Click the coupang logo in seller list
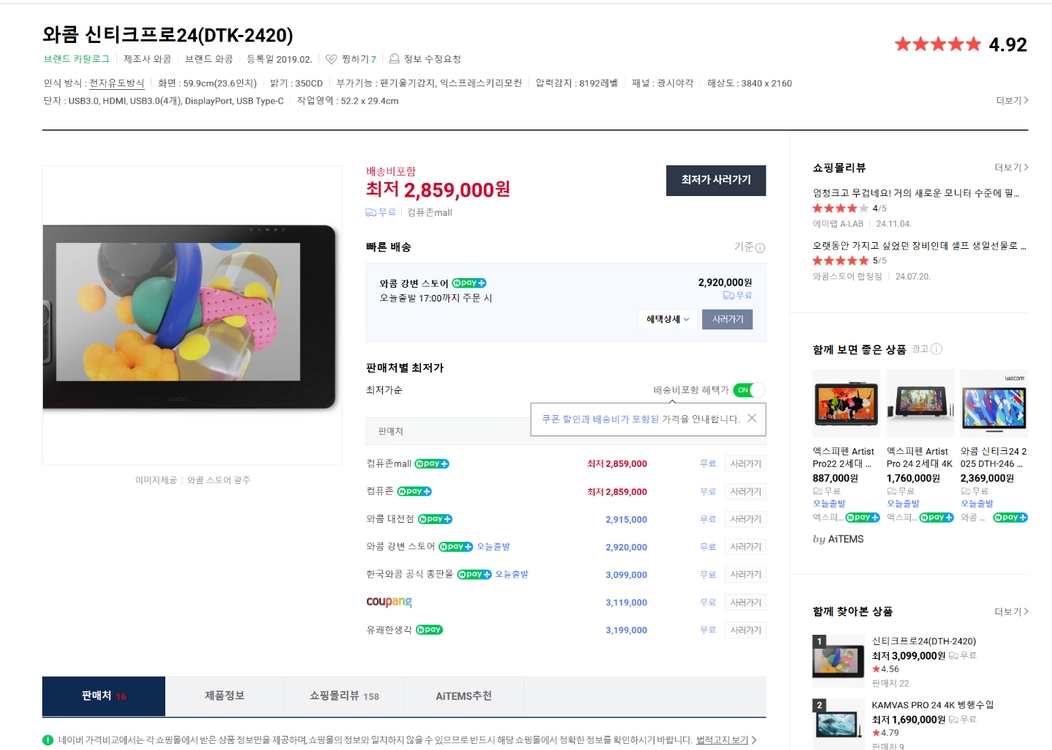1052x750 pixels. tap(389, 602)
